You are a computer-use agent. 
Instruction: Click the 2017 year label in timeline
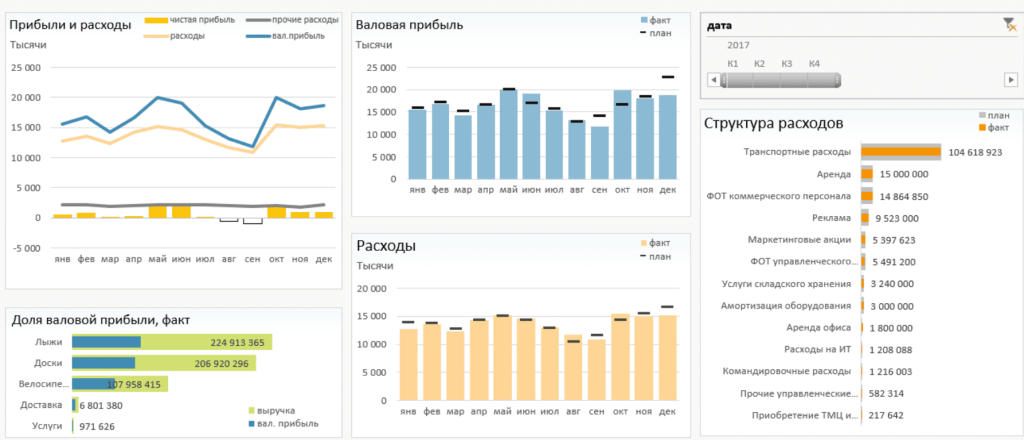coord(739,46)
